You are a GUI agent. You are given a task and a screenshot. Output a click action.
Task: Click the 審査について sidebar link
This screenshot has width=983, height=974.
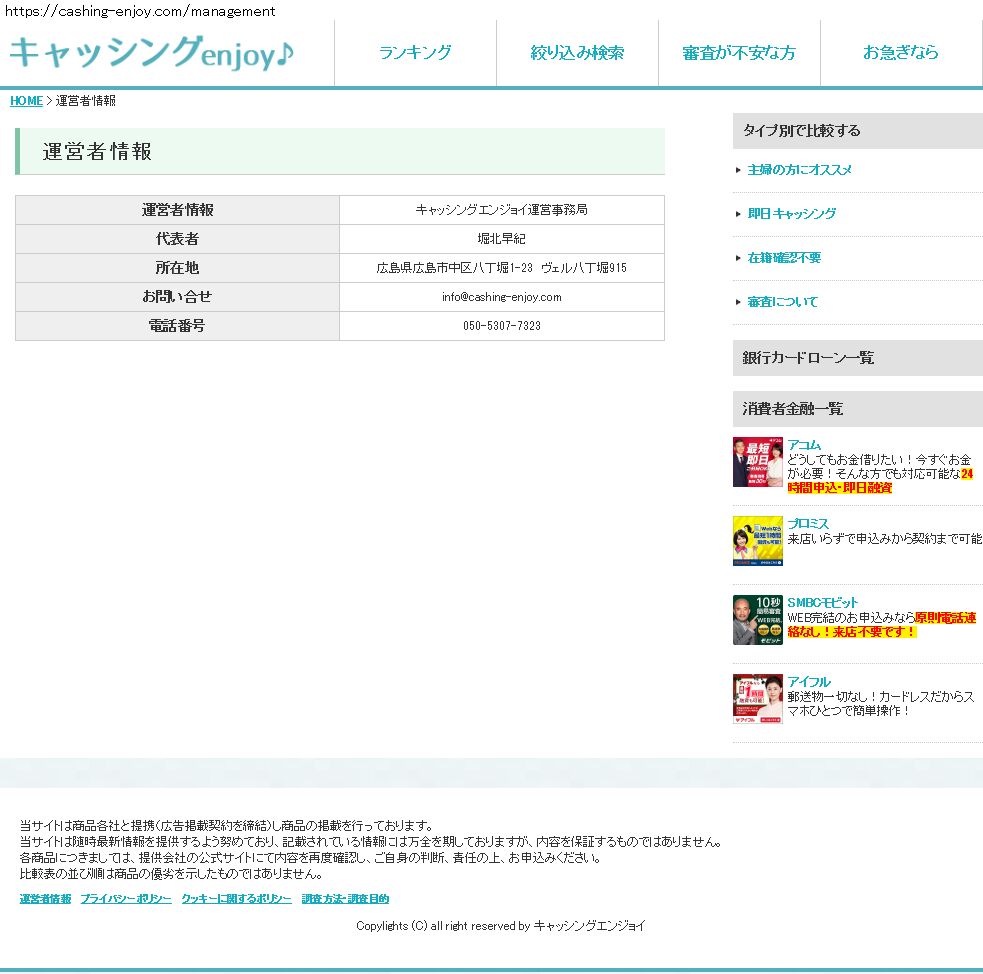click(782, 302)
